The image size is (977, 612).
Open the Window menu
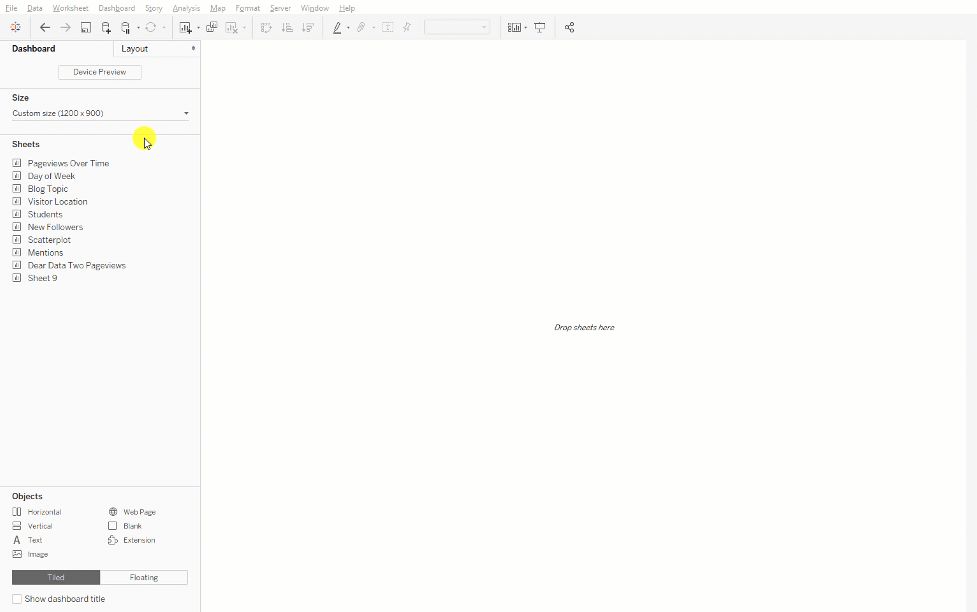pyautogui.click(x=315, y=8)
